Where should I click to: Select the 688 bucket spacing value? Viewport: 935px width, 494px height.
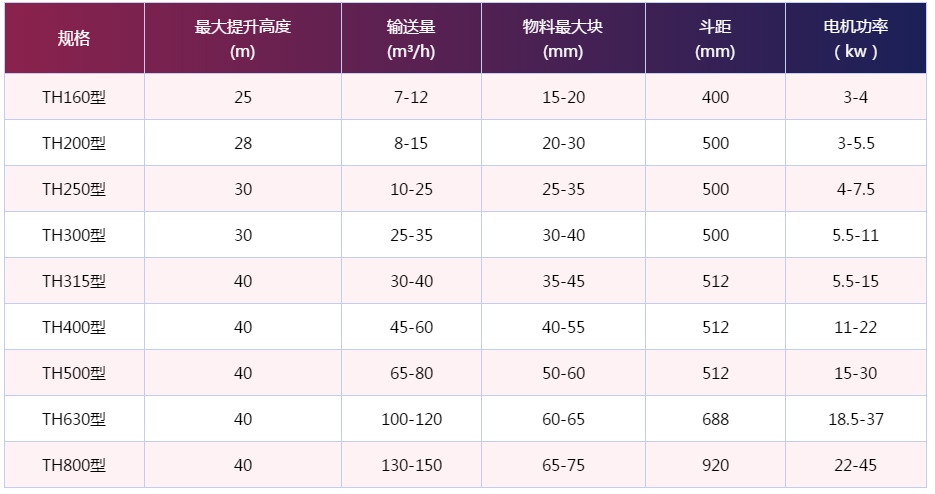pyautogui.click(x=715, y=419)
